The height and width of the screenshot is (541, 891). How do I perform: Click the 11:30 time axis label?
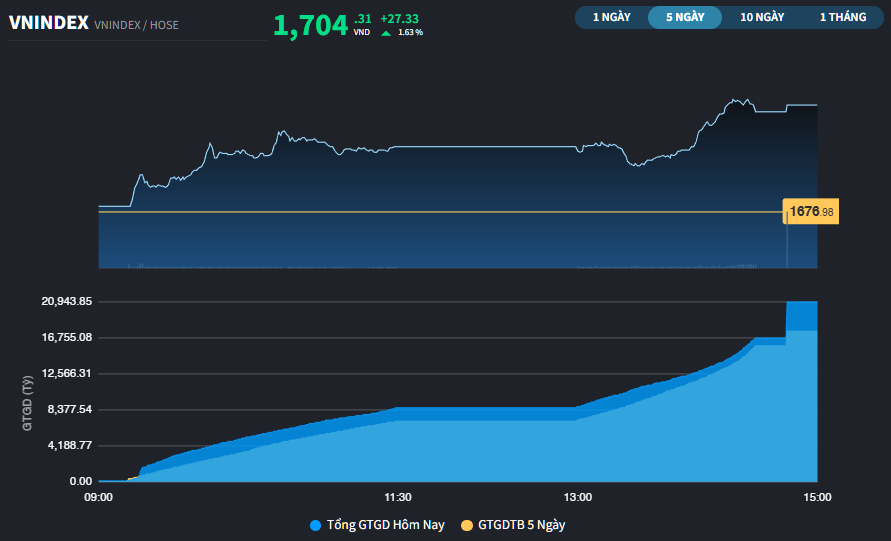[398, 497]
